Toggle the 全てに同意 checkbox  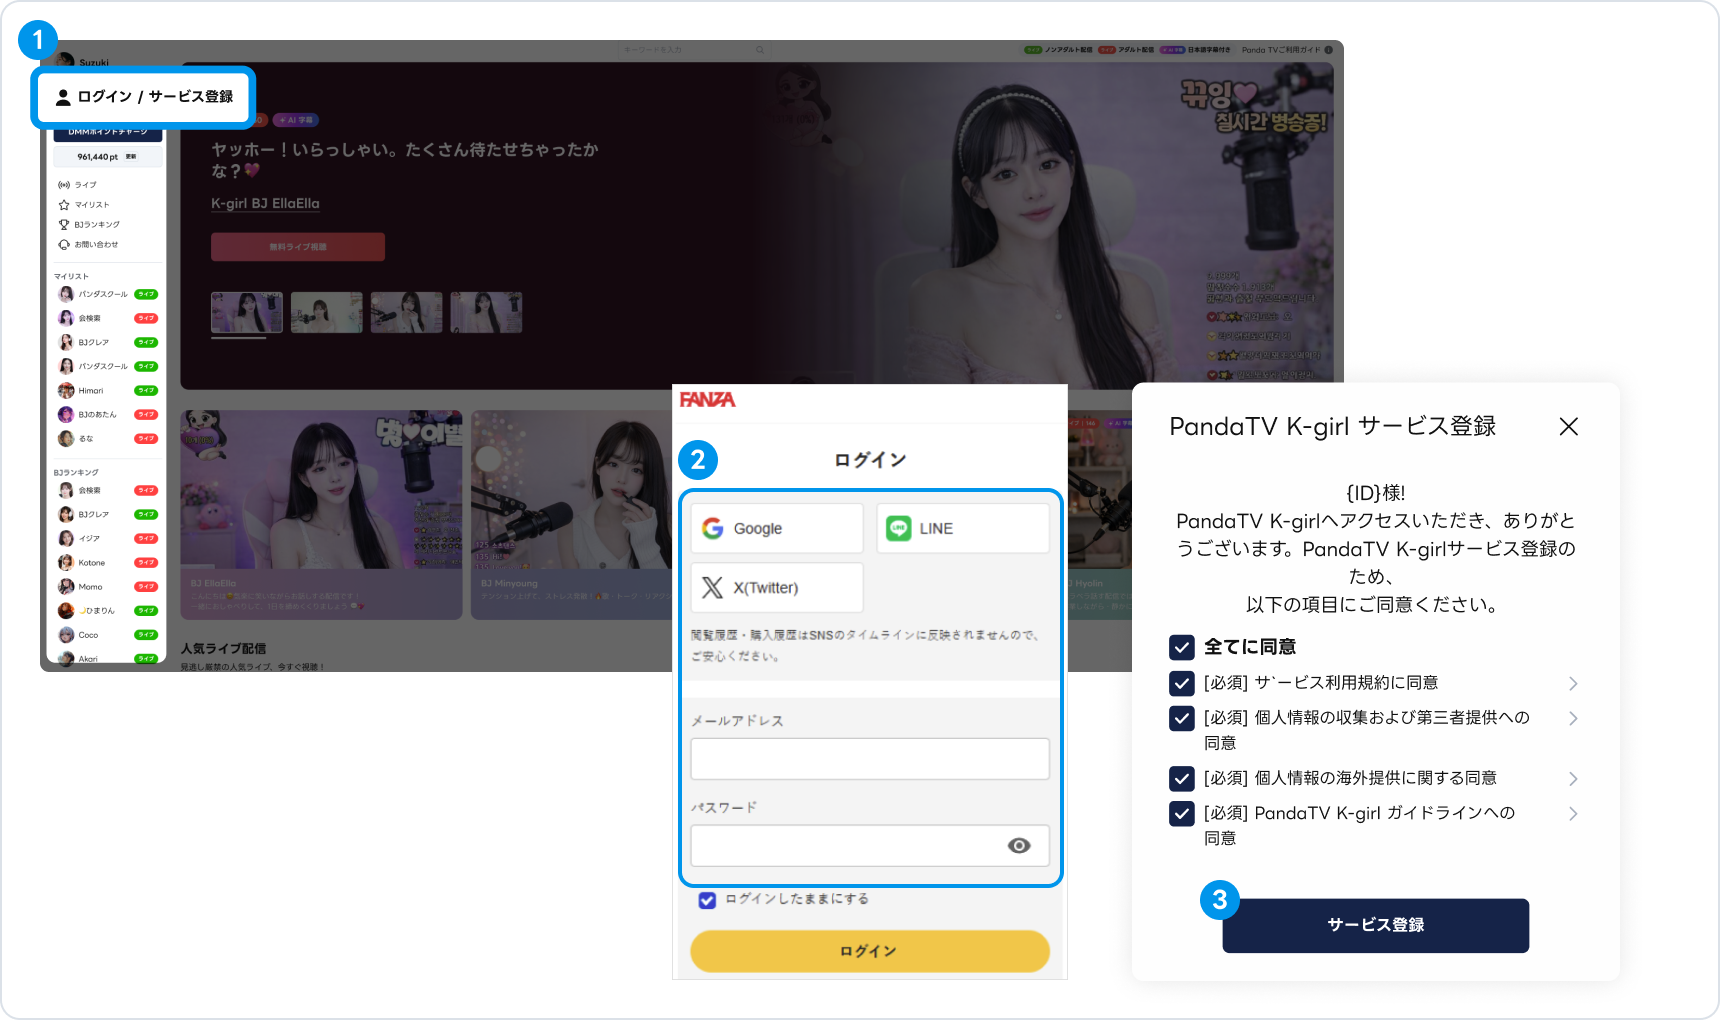point(1182,647)
